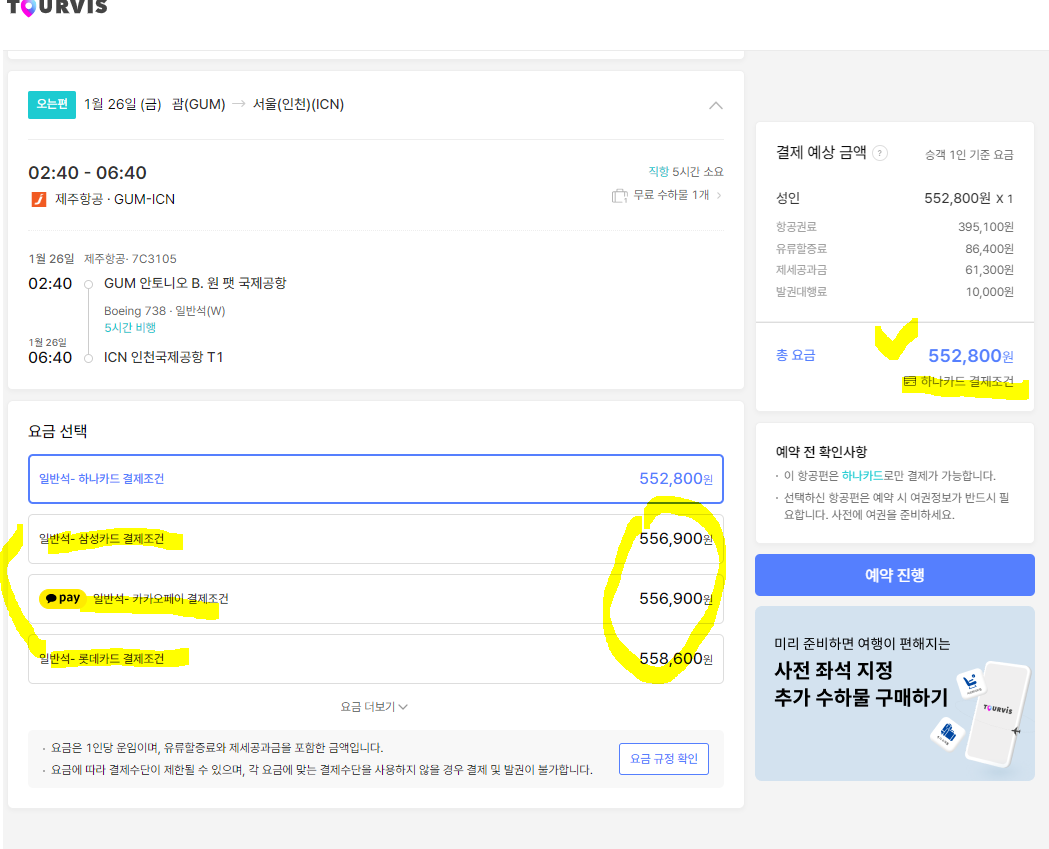Select the 카카오페이 556,900원 fare option
The image size is (1049, 849).
pyautogui.click(x=375, y=599)
